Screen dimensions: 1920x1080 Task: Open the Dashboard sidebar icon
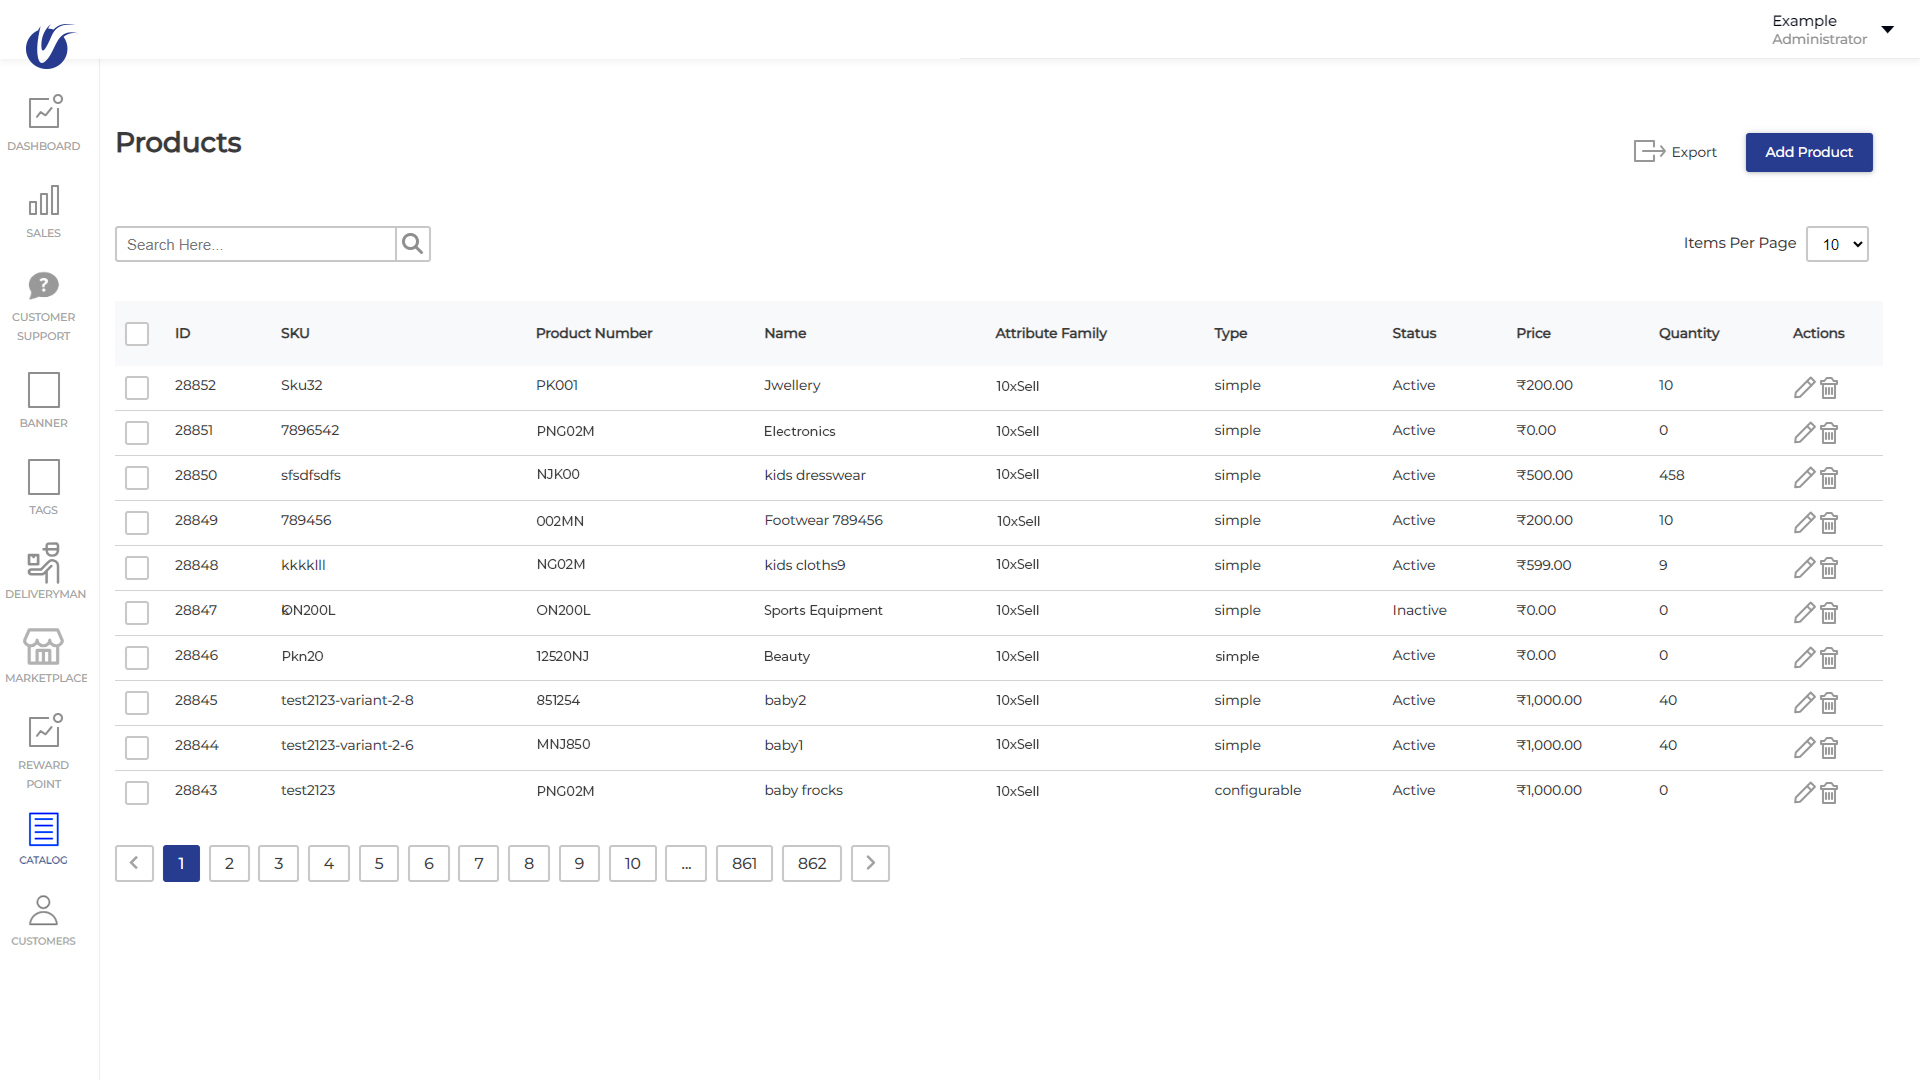(x=44, y=112)
